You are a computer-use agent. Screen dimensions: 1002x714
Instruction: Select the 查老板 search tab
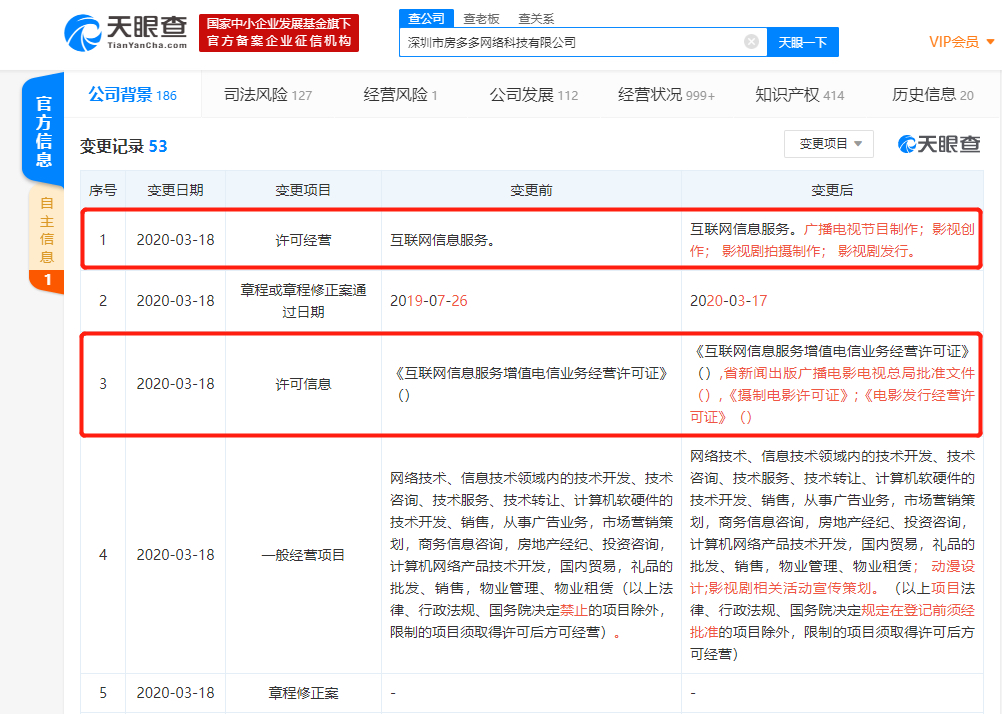coord(481,19)
